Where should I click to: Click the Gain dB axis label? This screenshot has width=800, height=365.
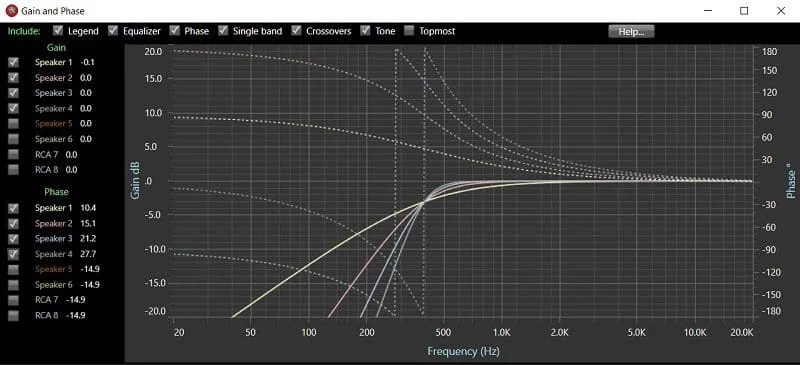coord(136,181)
